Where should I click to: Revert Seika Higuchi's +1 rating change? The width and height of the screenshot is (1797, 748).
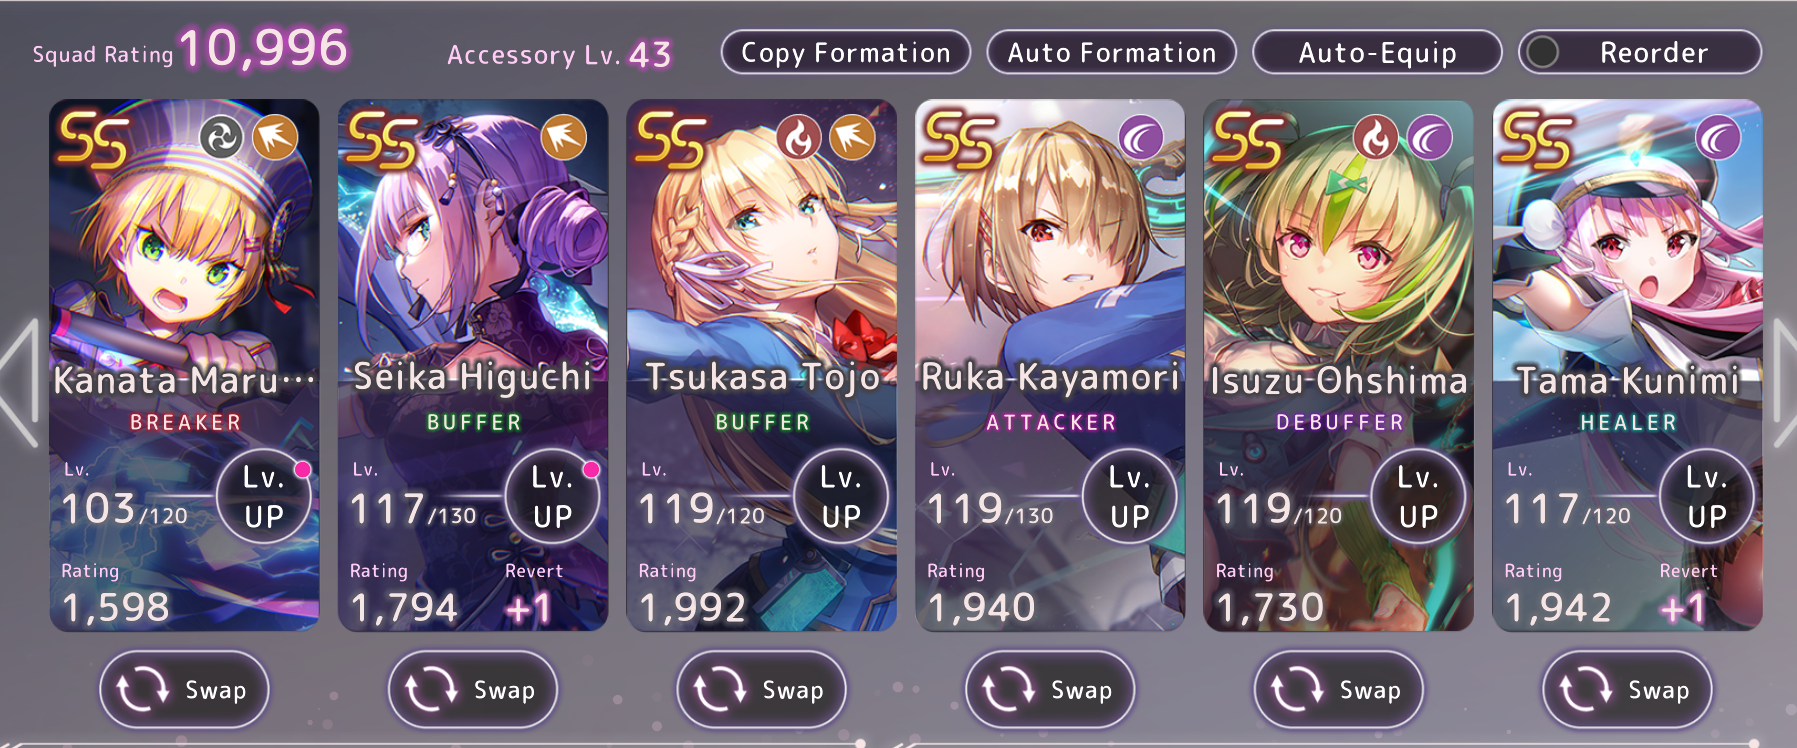pyautogui.click(x=532, y=595)
